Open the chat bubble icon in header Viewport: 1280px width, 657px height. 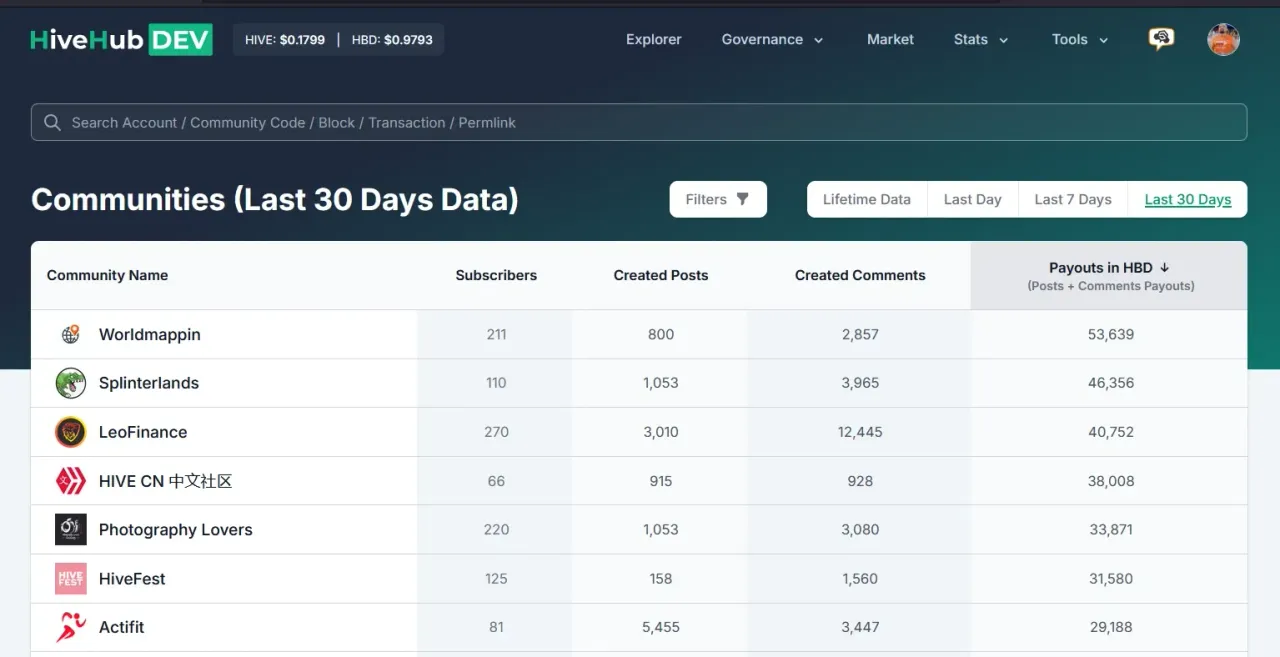point(1161,39)
